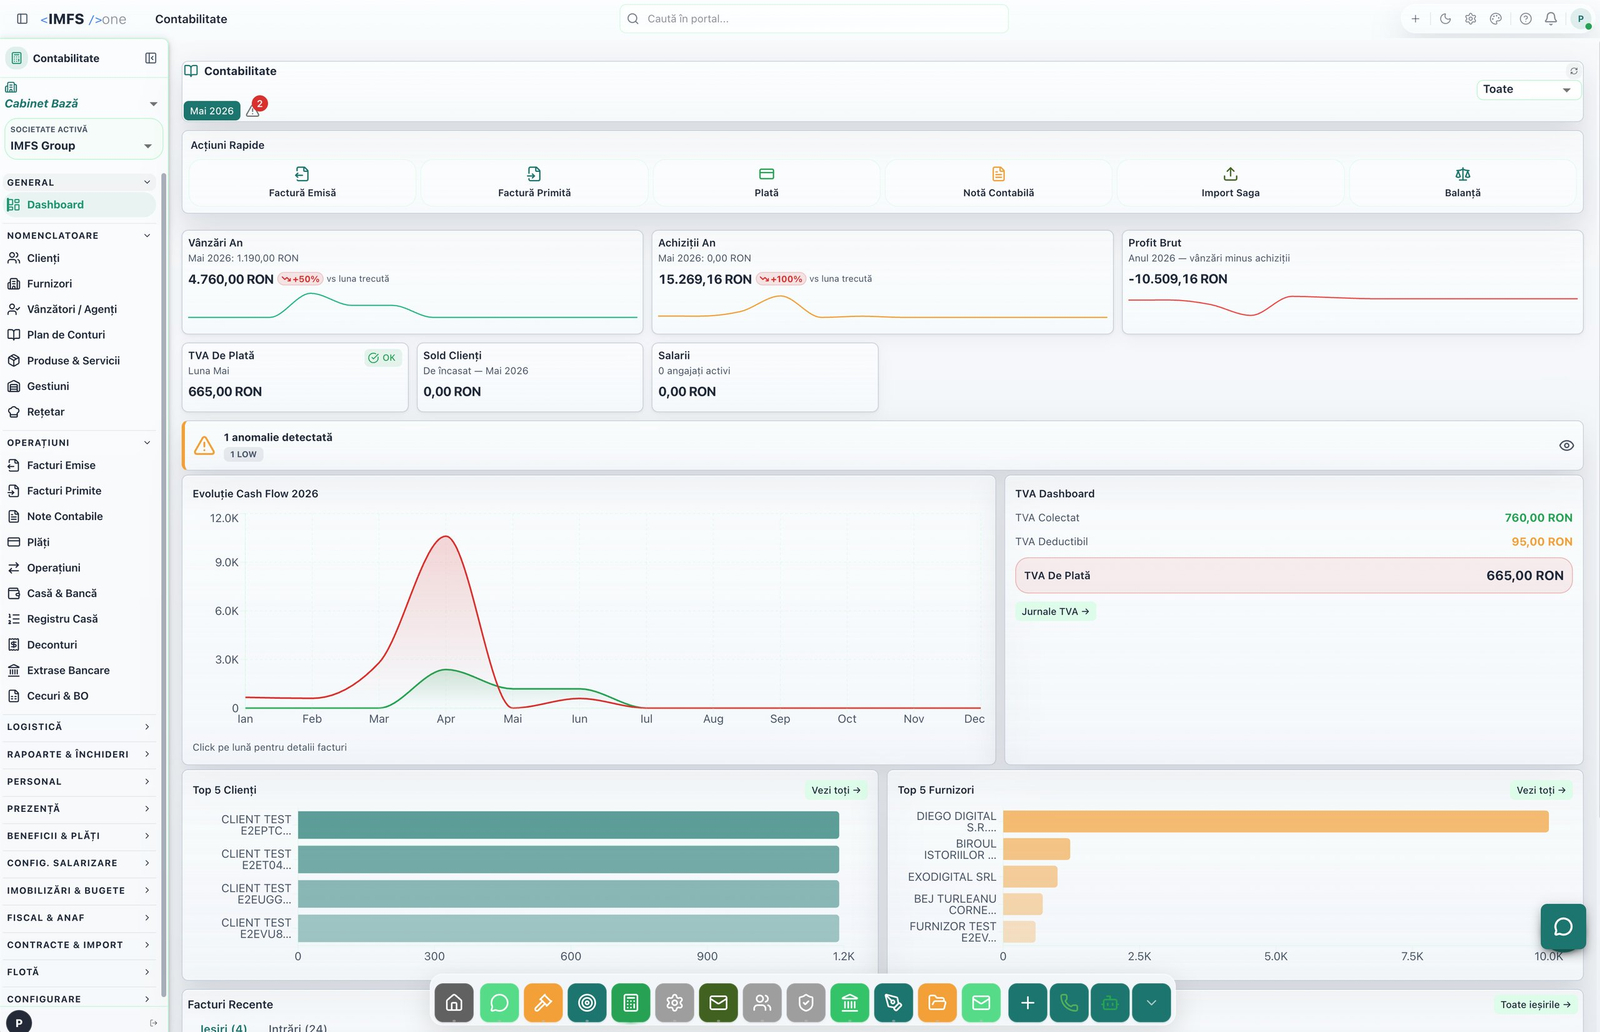The width and height of the screenshot is (1600, 1032).
Task: Open Plan de Conturi in the sidebar
Action: coord(80,335)
